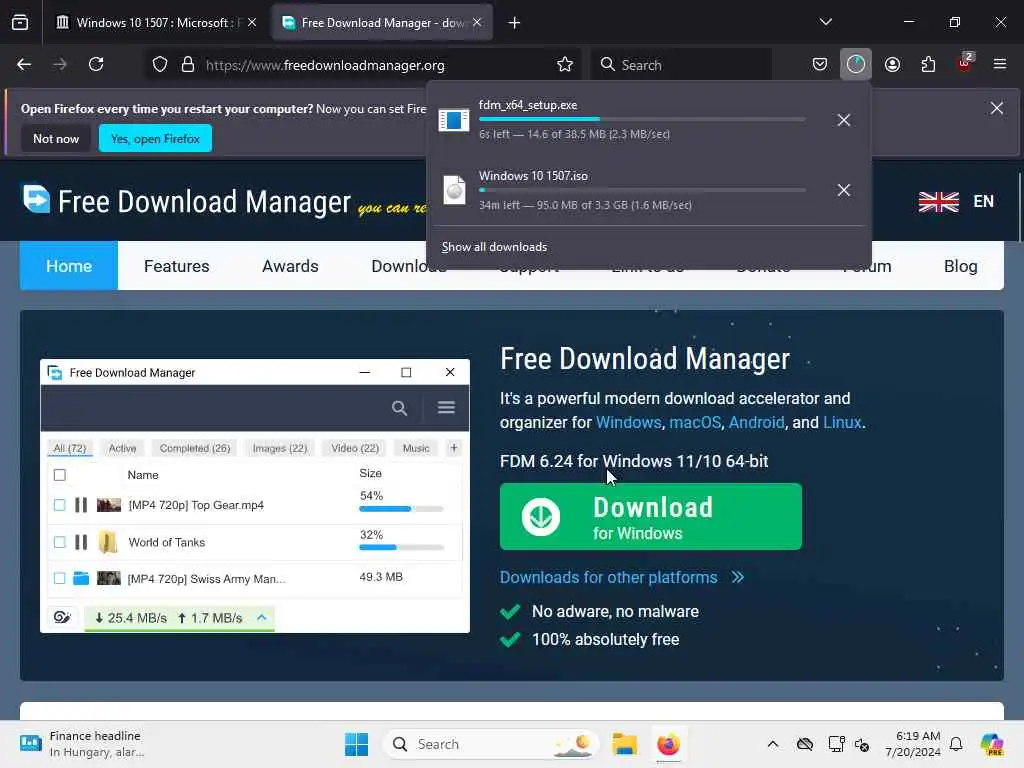
Task: Click the plus icon after Music tab
Action: click(454, 448)
